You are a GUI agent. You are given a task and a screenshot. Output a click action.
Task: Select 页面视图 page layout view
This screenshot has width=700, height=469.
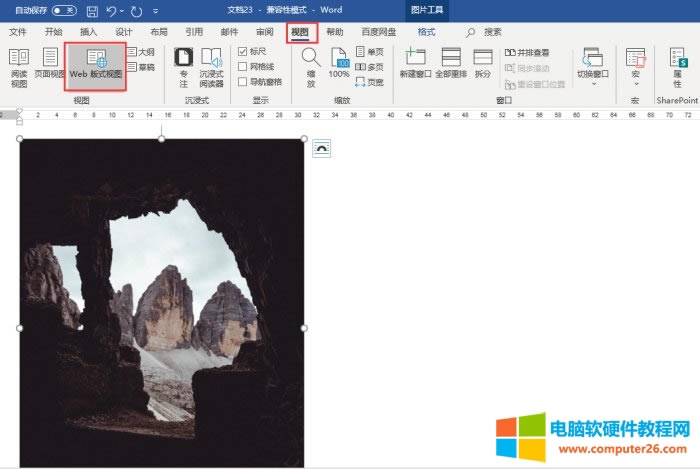pyautogui.click(x=48, y=65)
